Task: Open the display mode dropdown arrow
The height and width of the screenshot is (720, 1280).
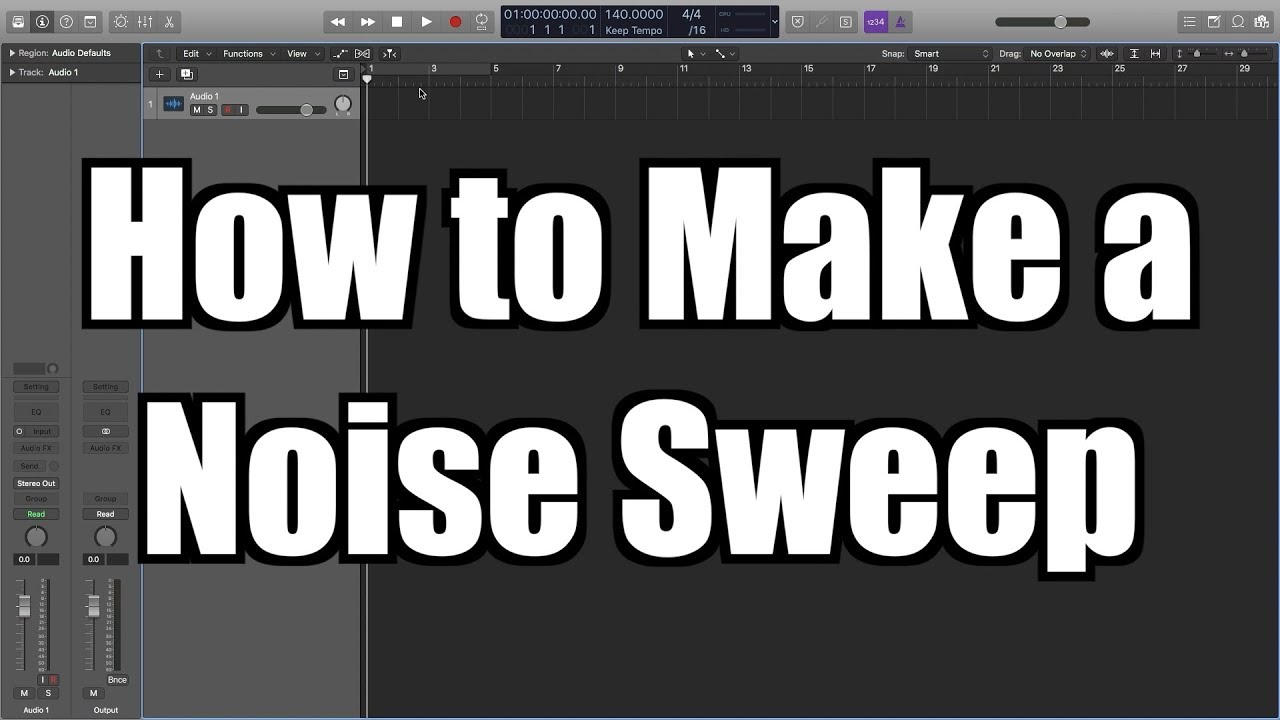Action: [x=773, y=21]
